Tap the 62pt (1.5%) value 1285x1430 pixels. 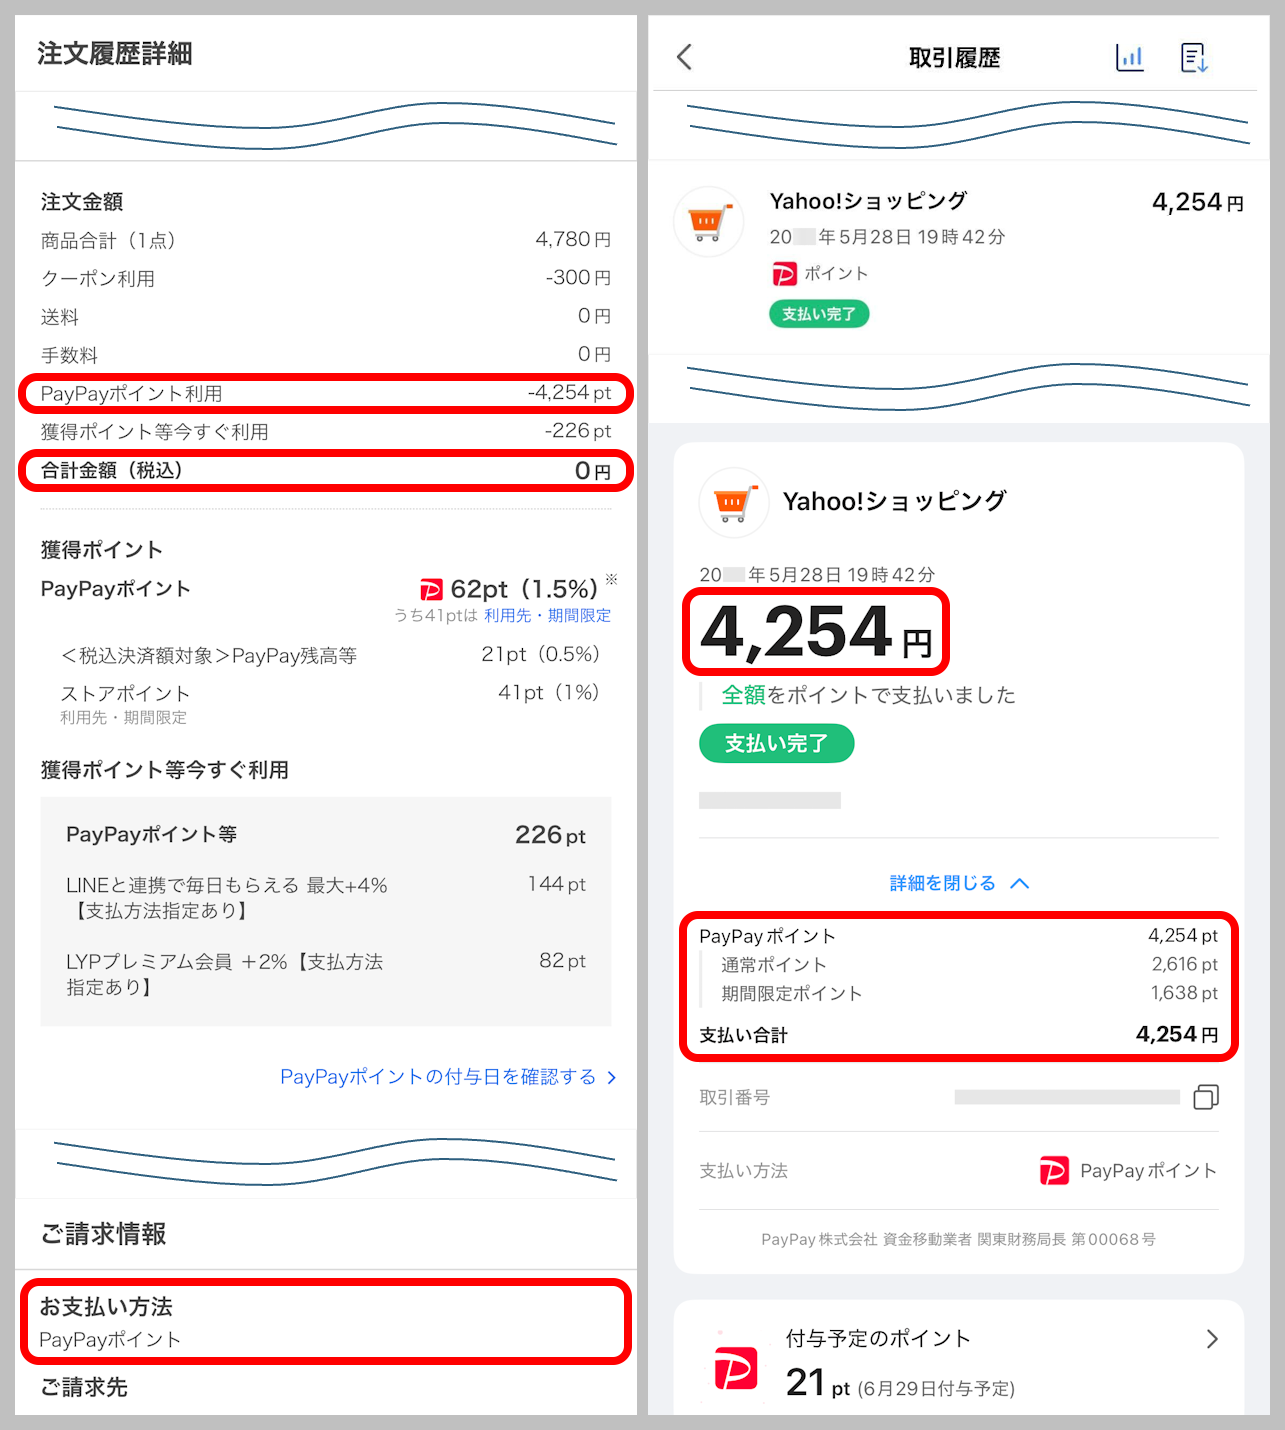[x=524, y=589]
